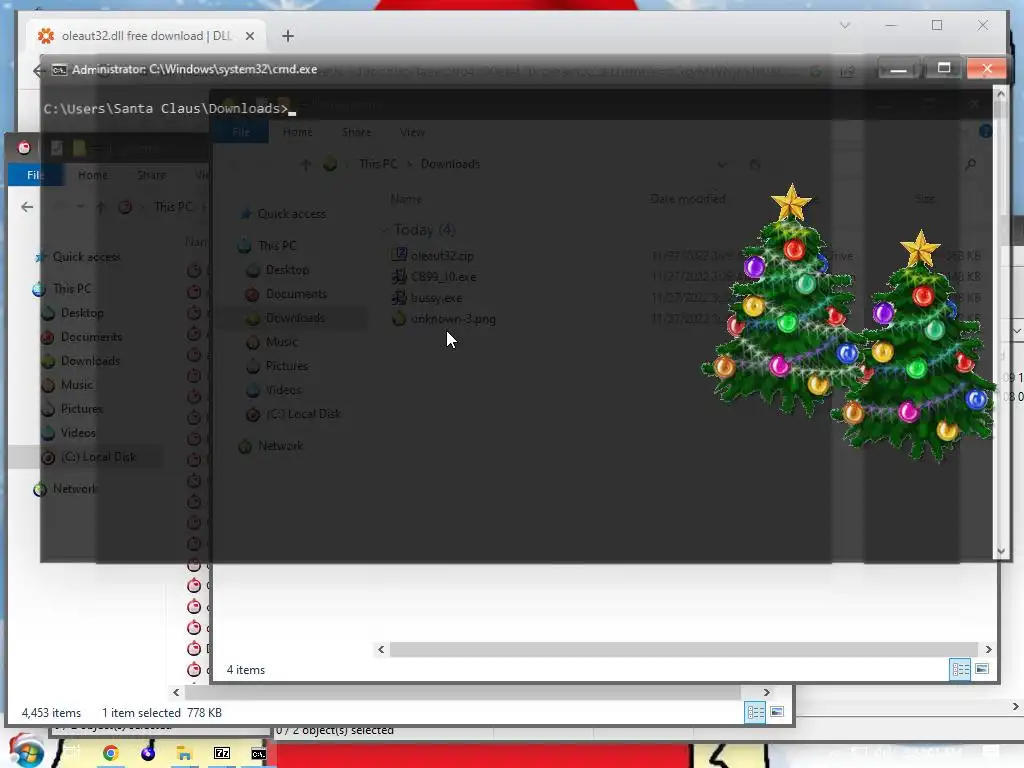Viewport: 1024px width, 768px height.
Task: Click Up arrow in Downloads explorer
Action: pyautogui.click(x=305, y=165)
